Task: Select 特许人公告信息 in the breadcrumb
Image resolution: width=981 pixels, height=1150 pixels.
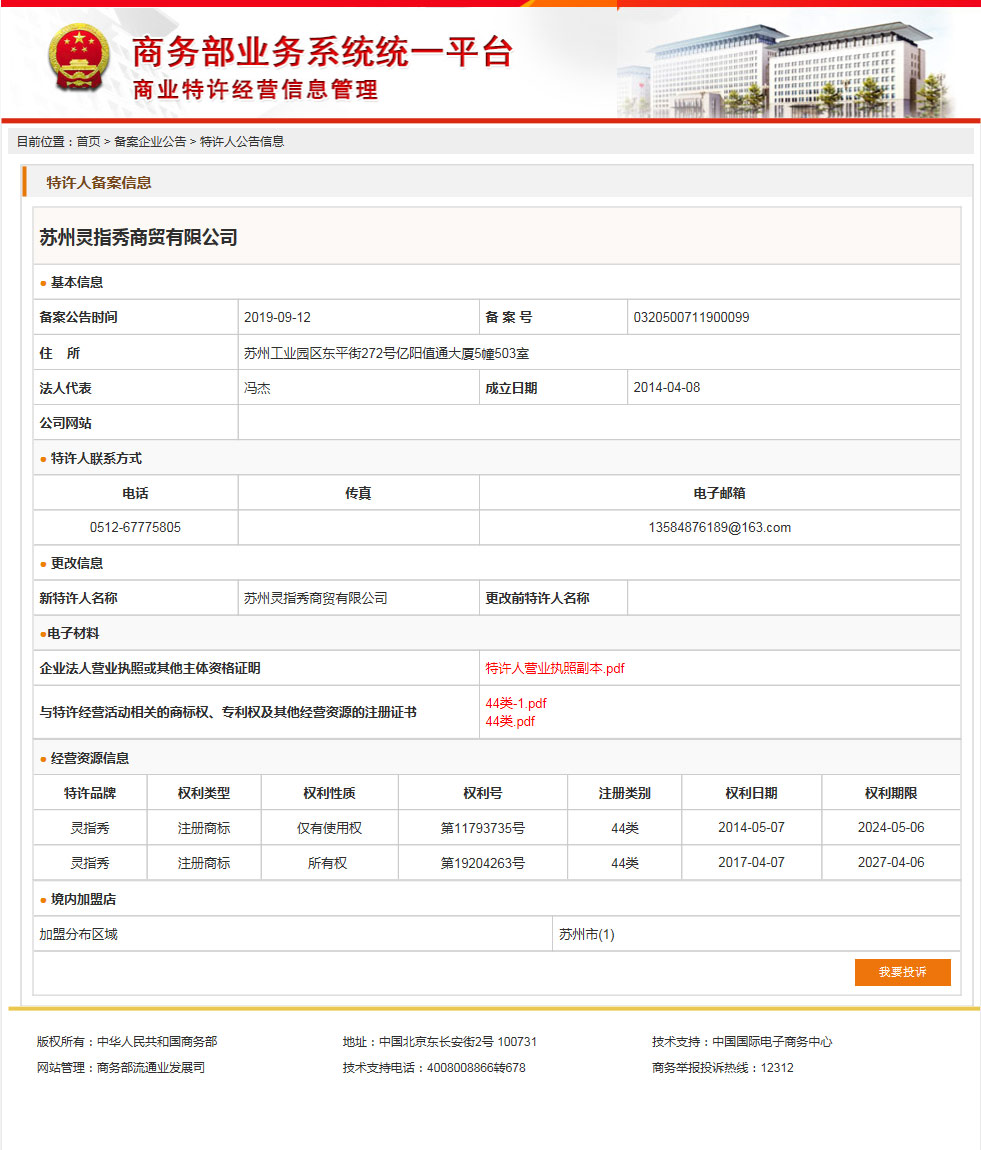Action: [x=242, y=142]
